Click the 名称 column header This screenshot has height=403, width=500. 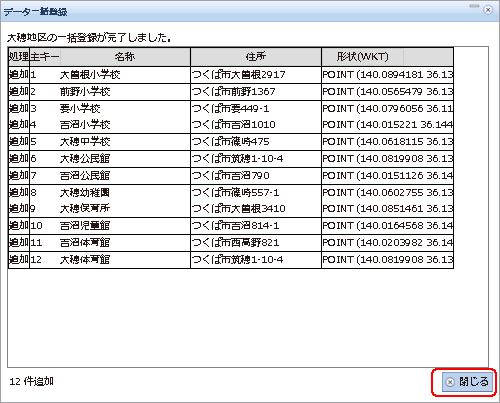click(x=125, y=57)
